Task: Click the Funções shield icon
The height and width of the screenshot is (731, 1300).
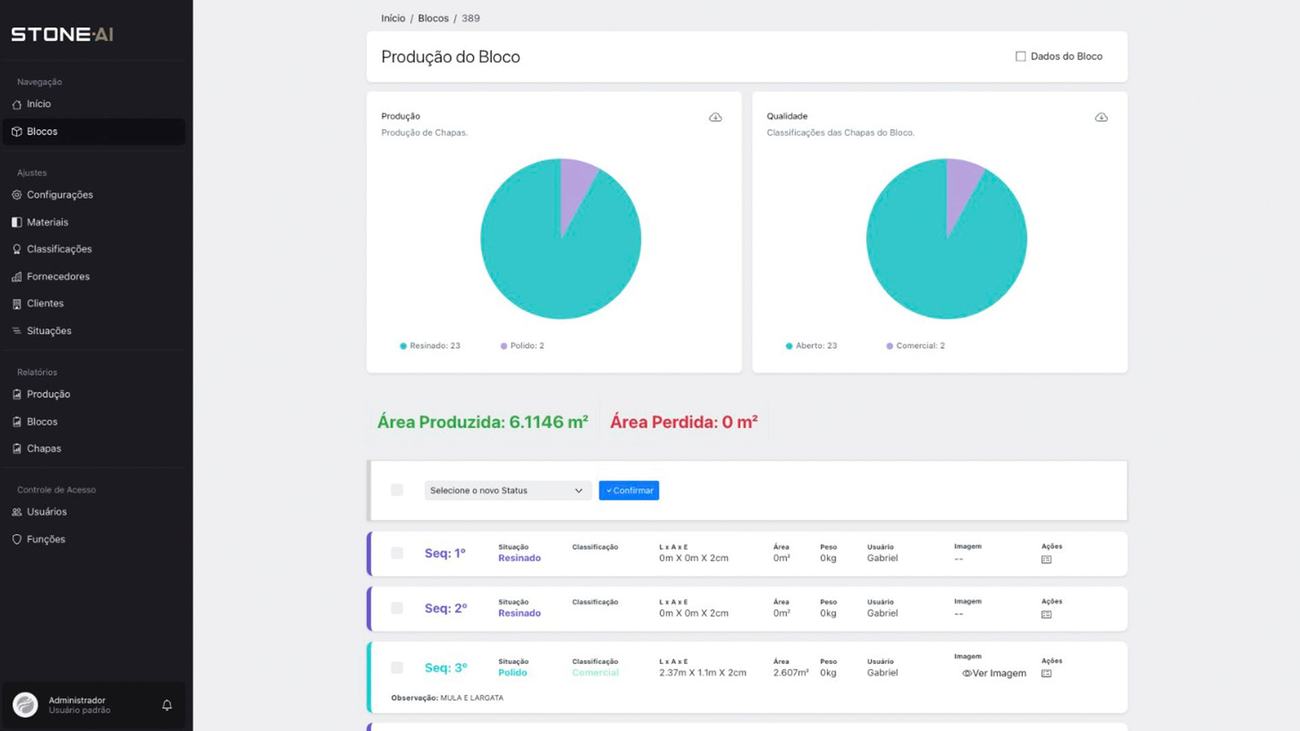Action: pos(17,539)
